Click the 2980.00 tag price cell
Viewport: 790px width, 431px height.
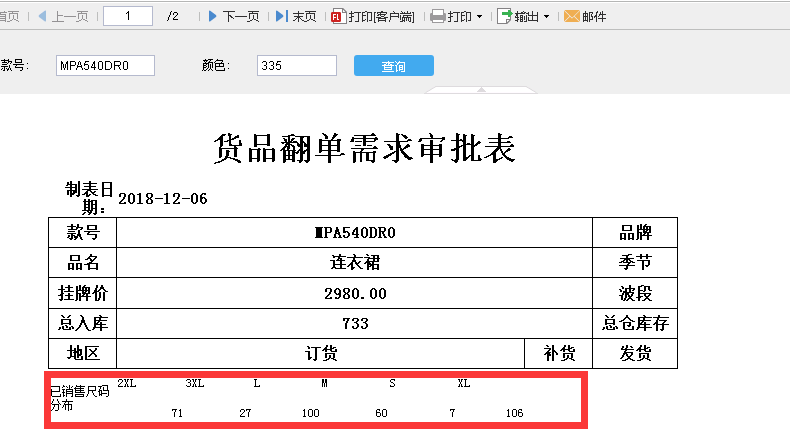coord(355,294)
